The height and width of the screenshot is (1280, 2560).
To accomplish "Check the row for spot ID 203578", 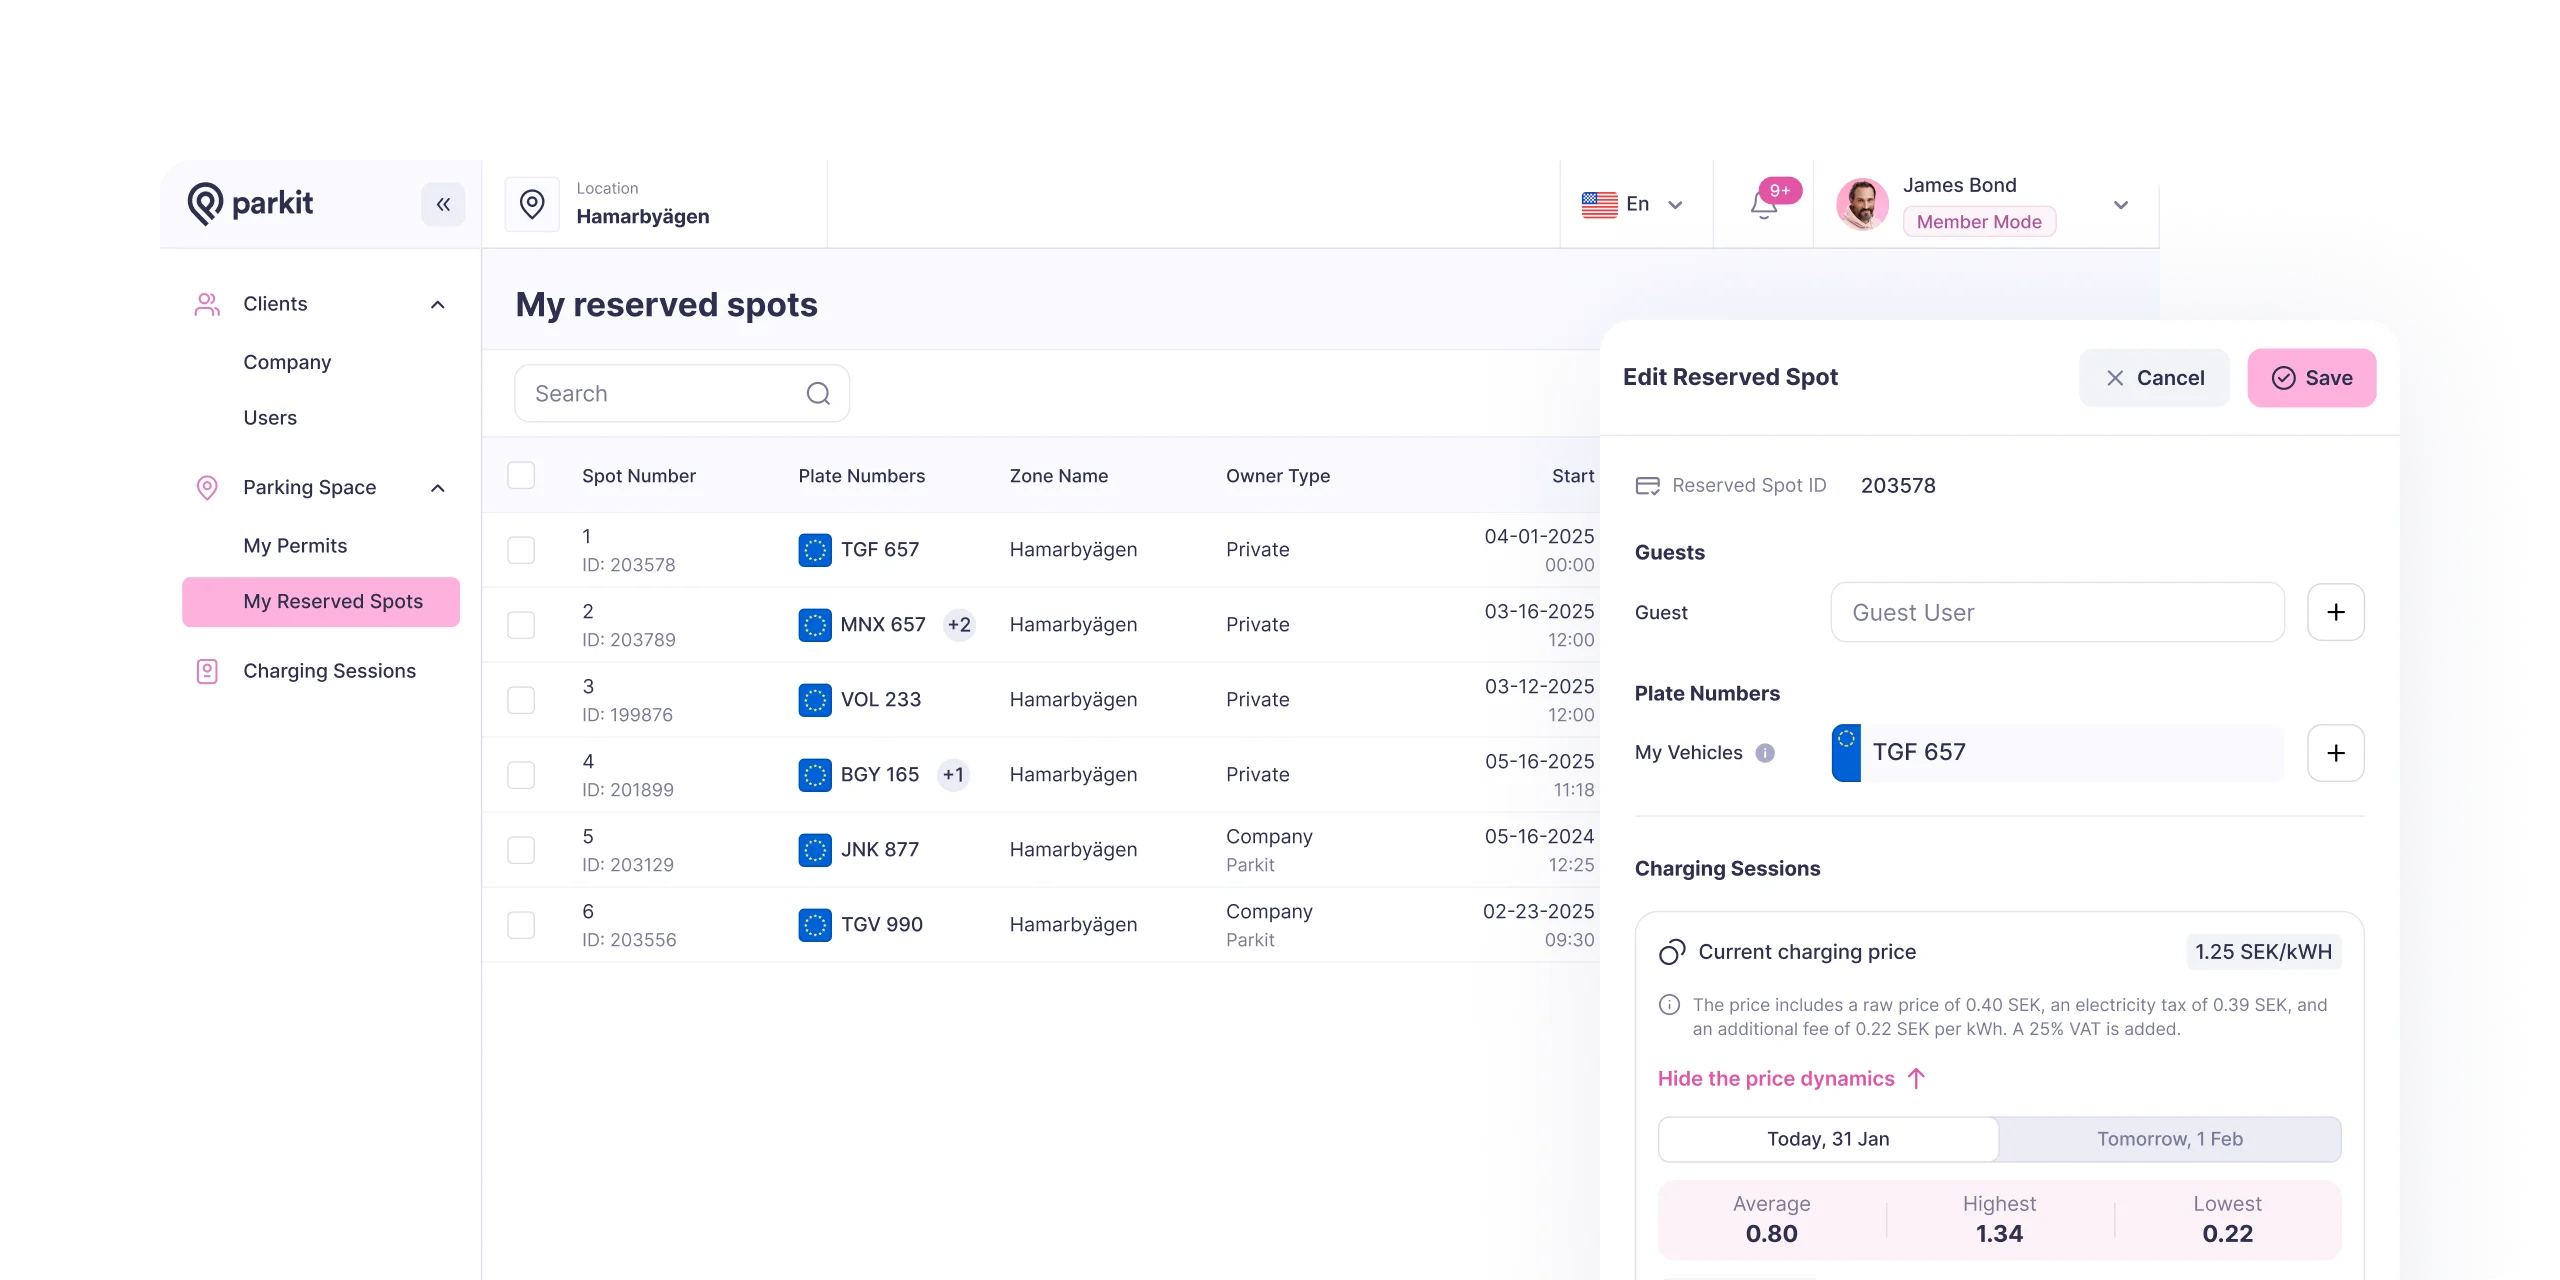I will point(521,550).
